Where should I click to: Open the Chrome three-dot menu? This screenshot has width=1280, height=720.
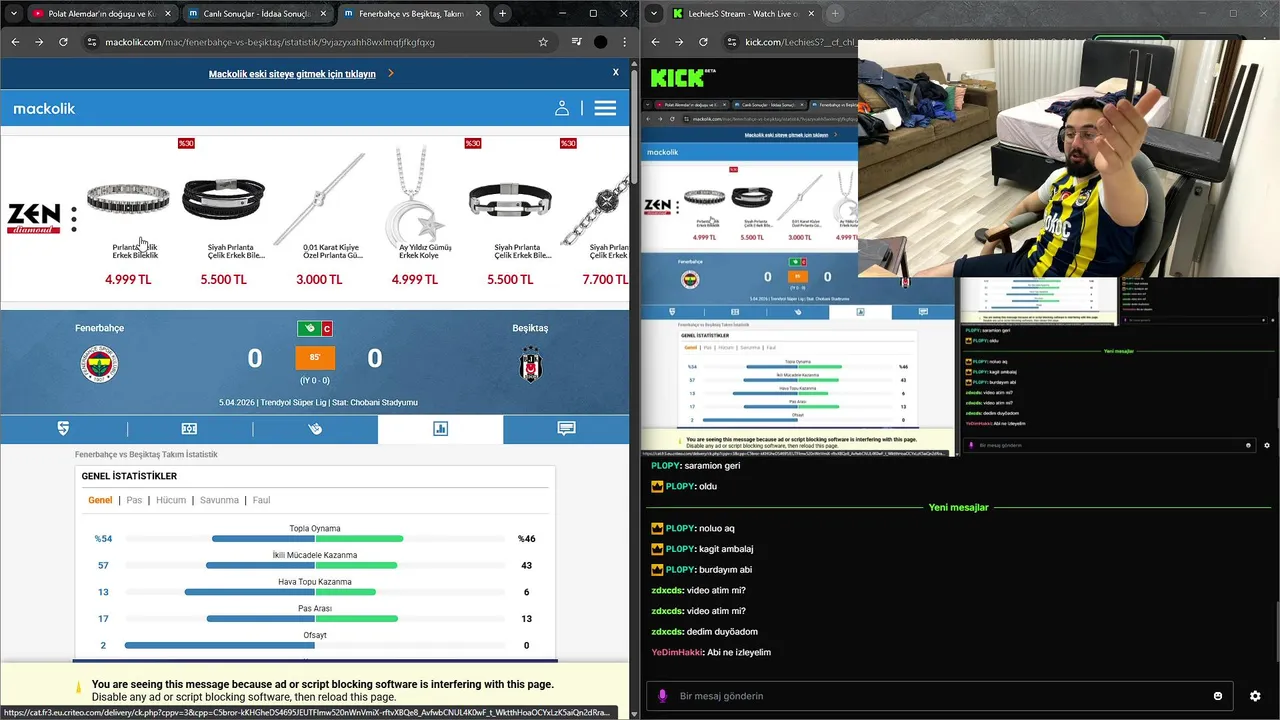click(623, 42)
